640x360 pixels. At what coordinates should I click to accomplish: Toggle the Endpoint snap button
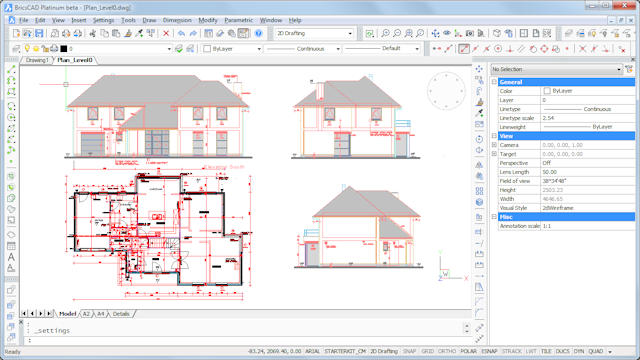[x=464, y=49]
